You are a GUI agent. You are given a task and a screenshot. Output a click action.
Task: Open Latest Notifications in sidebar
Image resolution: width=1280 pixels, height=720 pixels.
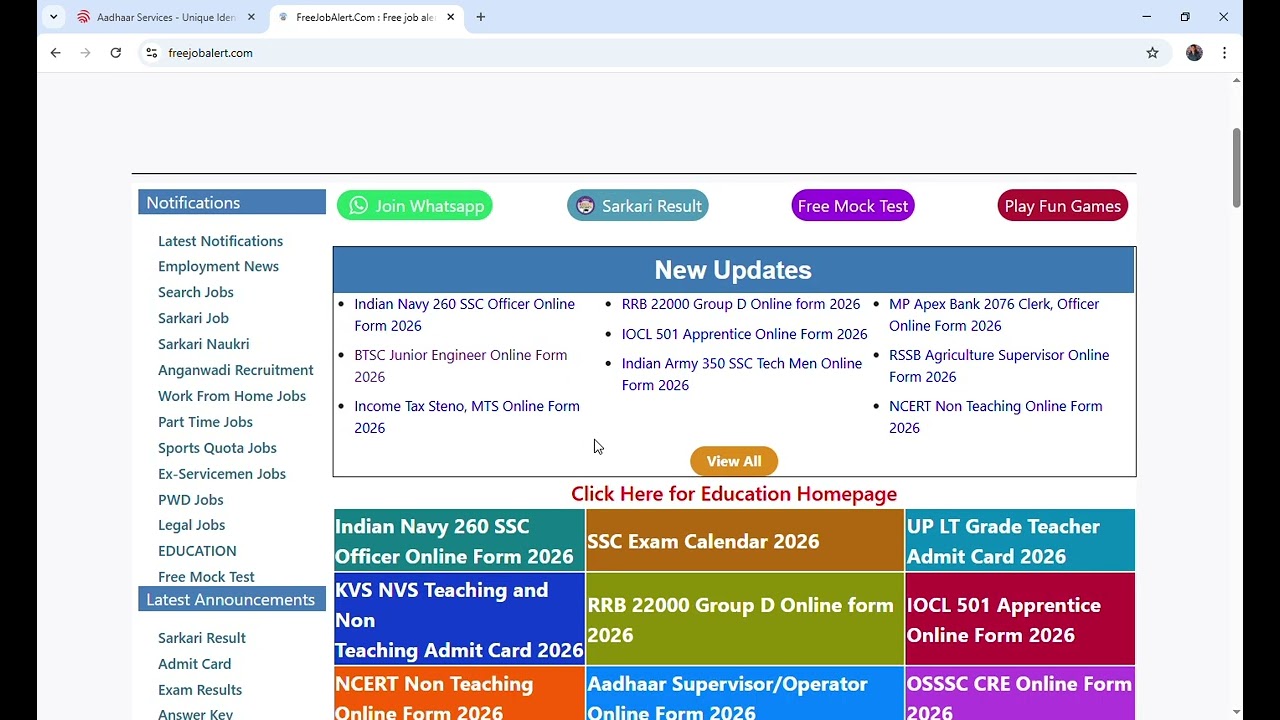220,241
